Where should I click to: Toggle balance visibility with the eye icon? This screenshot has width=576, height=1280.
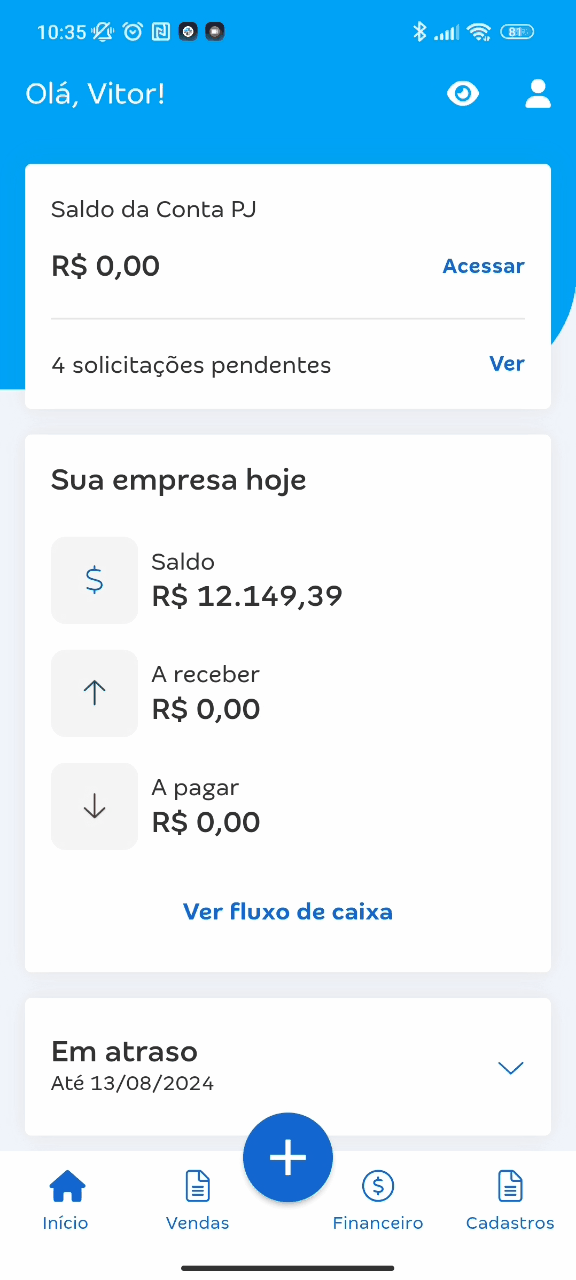click(x=463, y=93)
